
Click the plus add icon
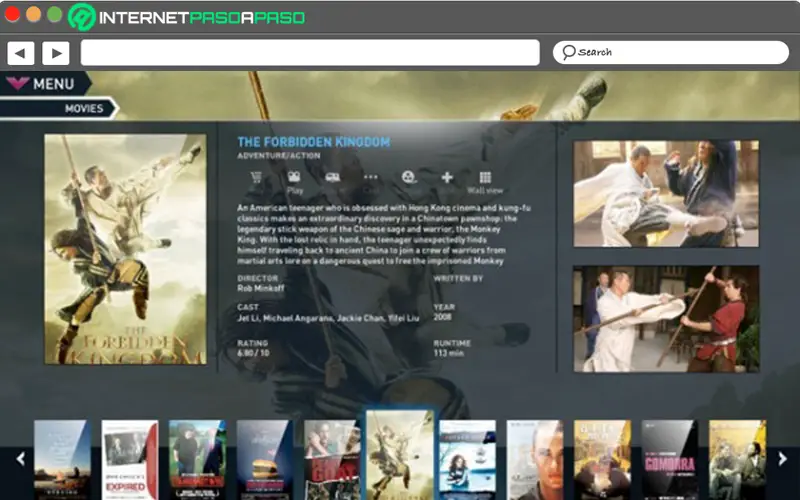point(447,177)
